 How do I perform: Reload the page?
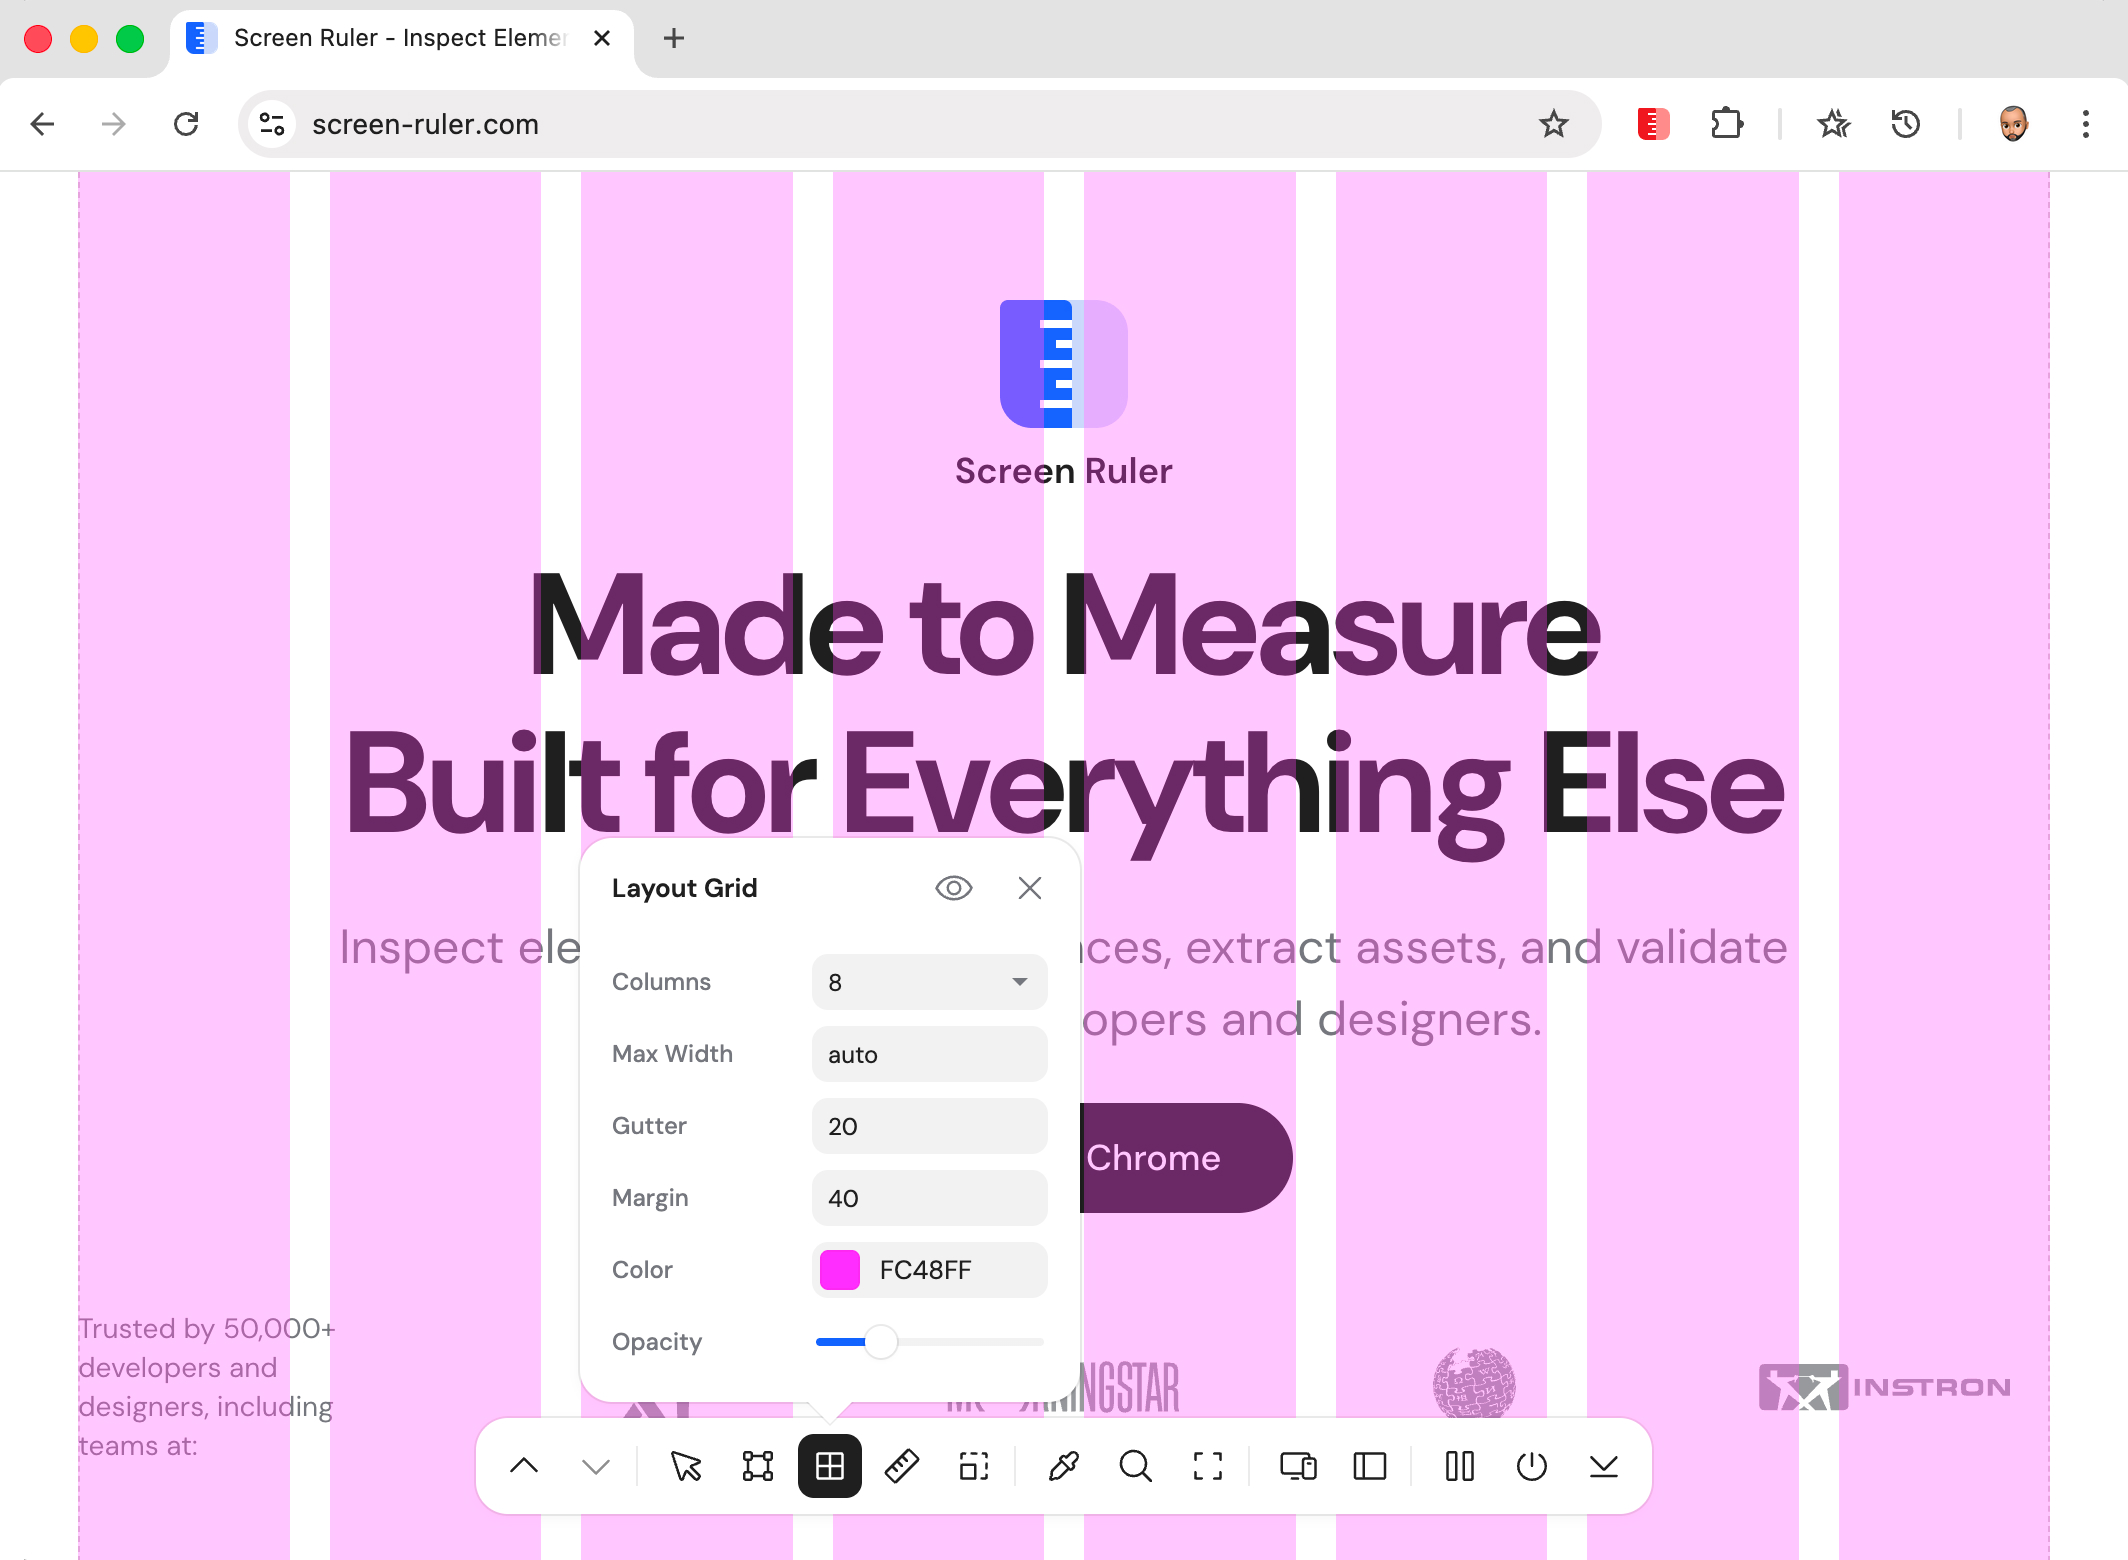click(x=186, y=124)
